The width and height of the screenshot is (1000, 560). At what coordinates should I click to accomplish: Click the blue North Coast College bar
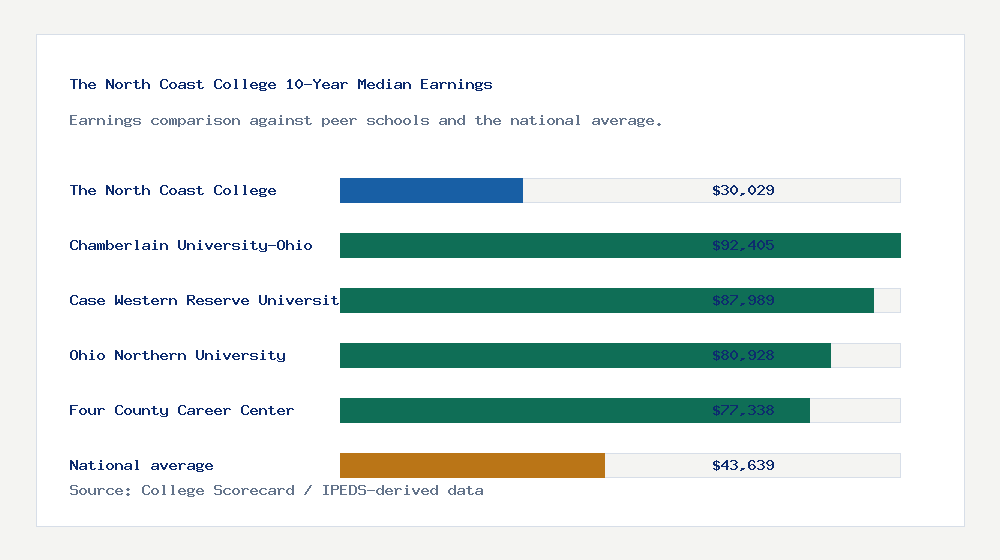pyautogui.click(x=431, y=191)
